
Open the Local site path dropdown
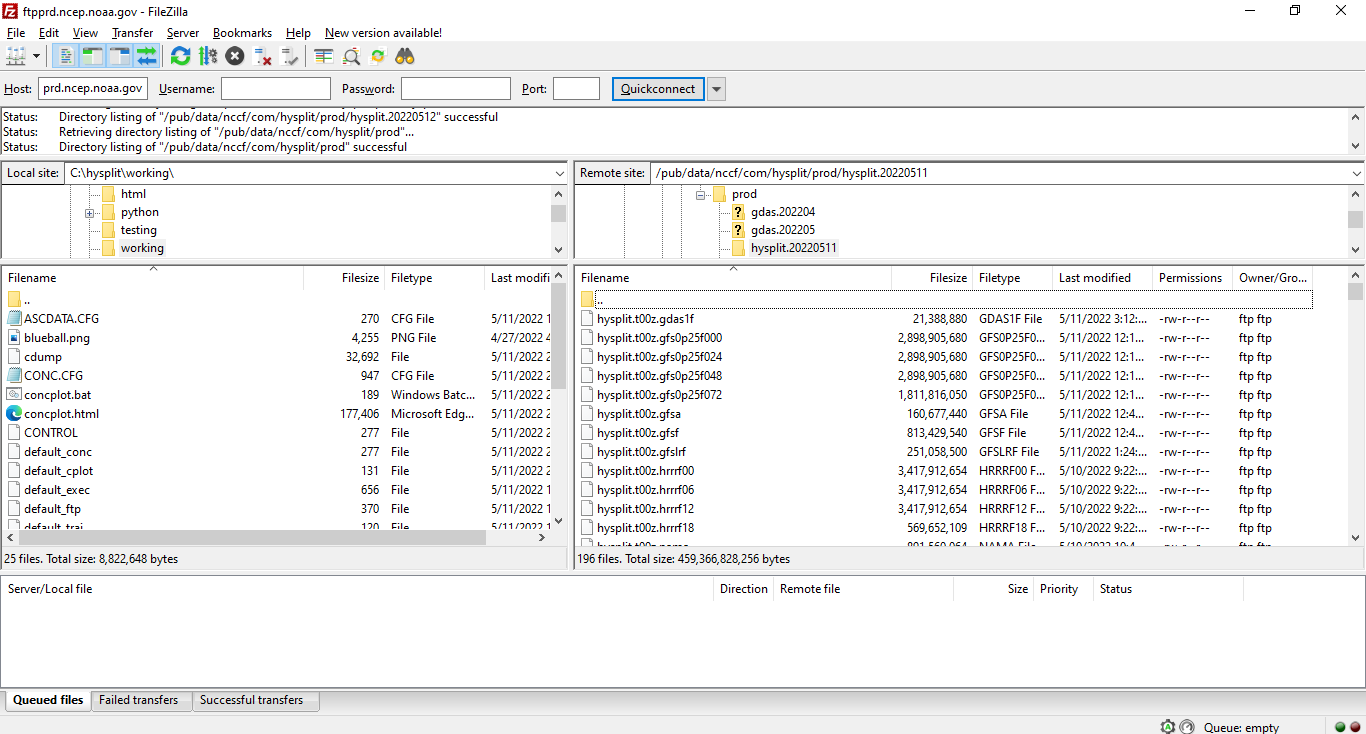point(559,173)
